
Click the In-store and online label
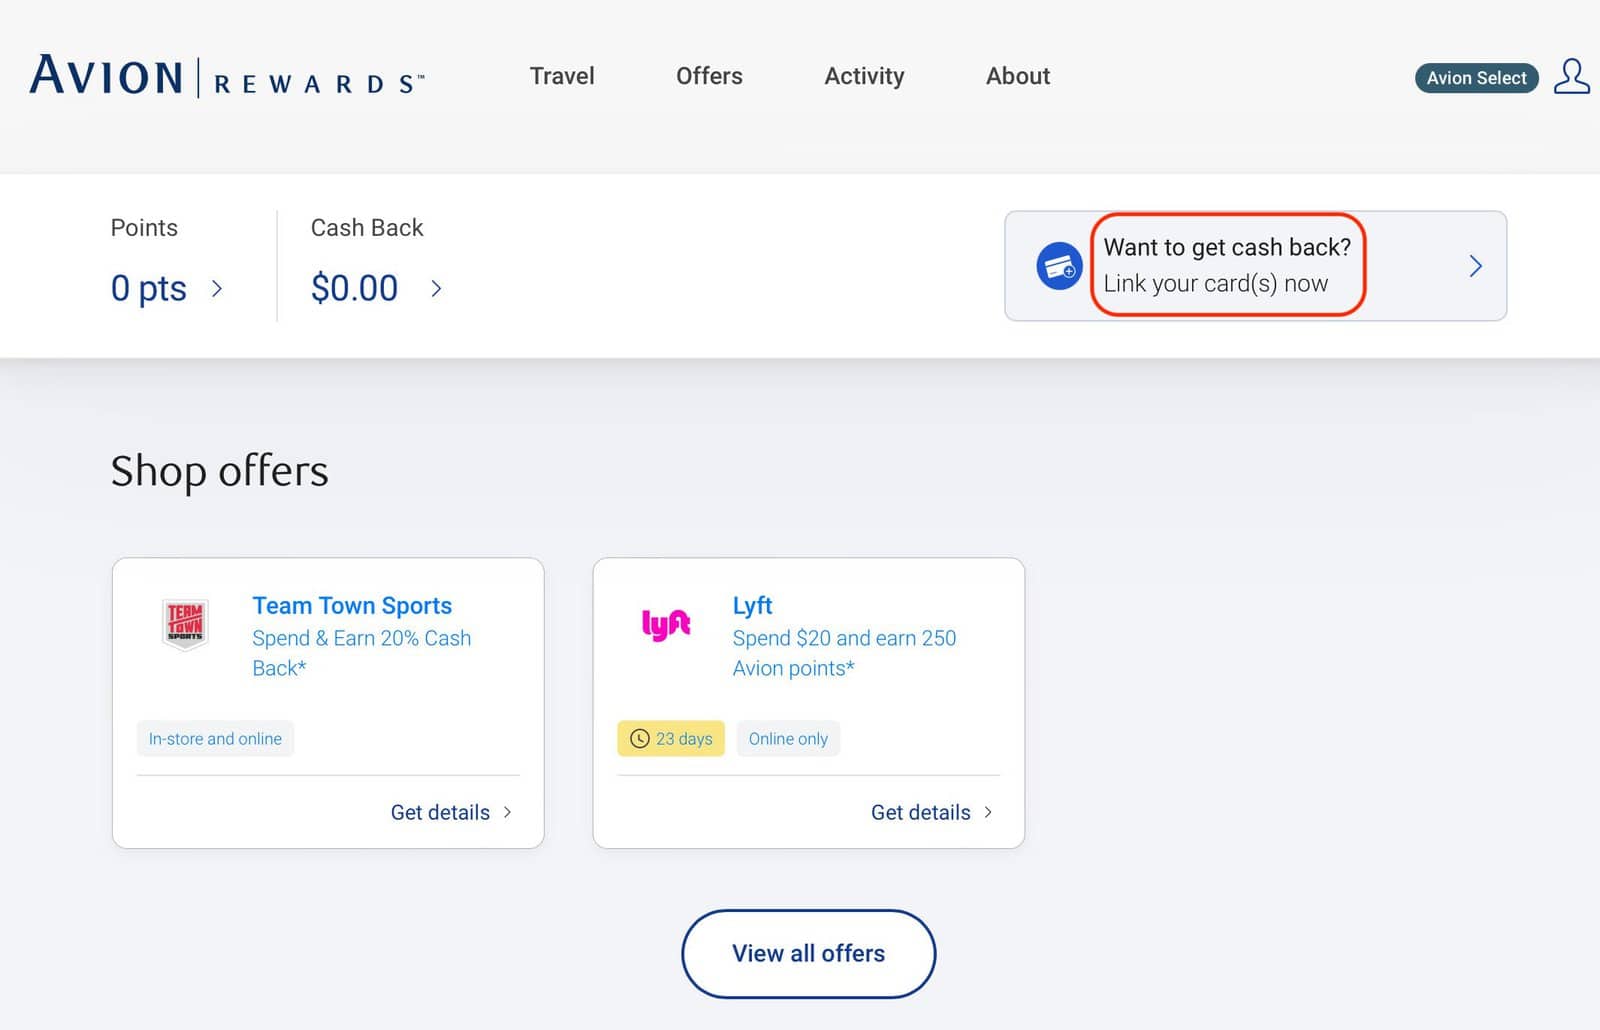pyautogui.click(x=215, y=739)
